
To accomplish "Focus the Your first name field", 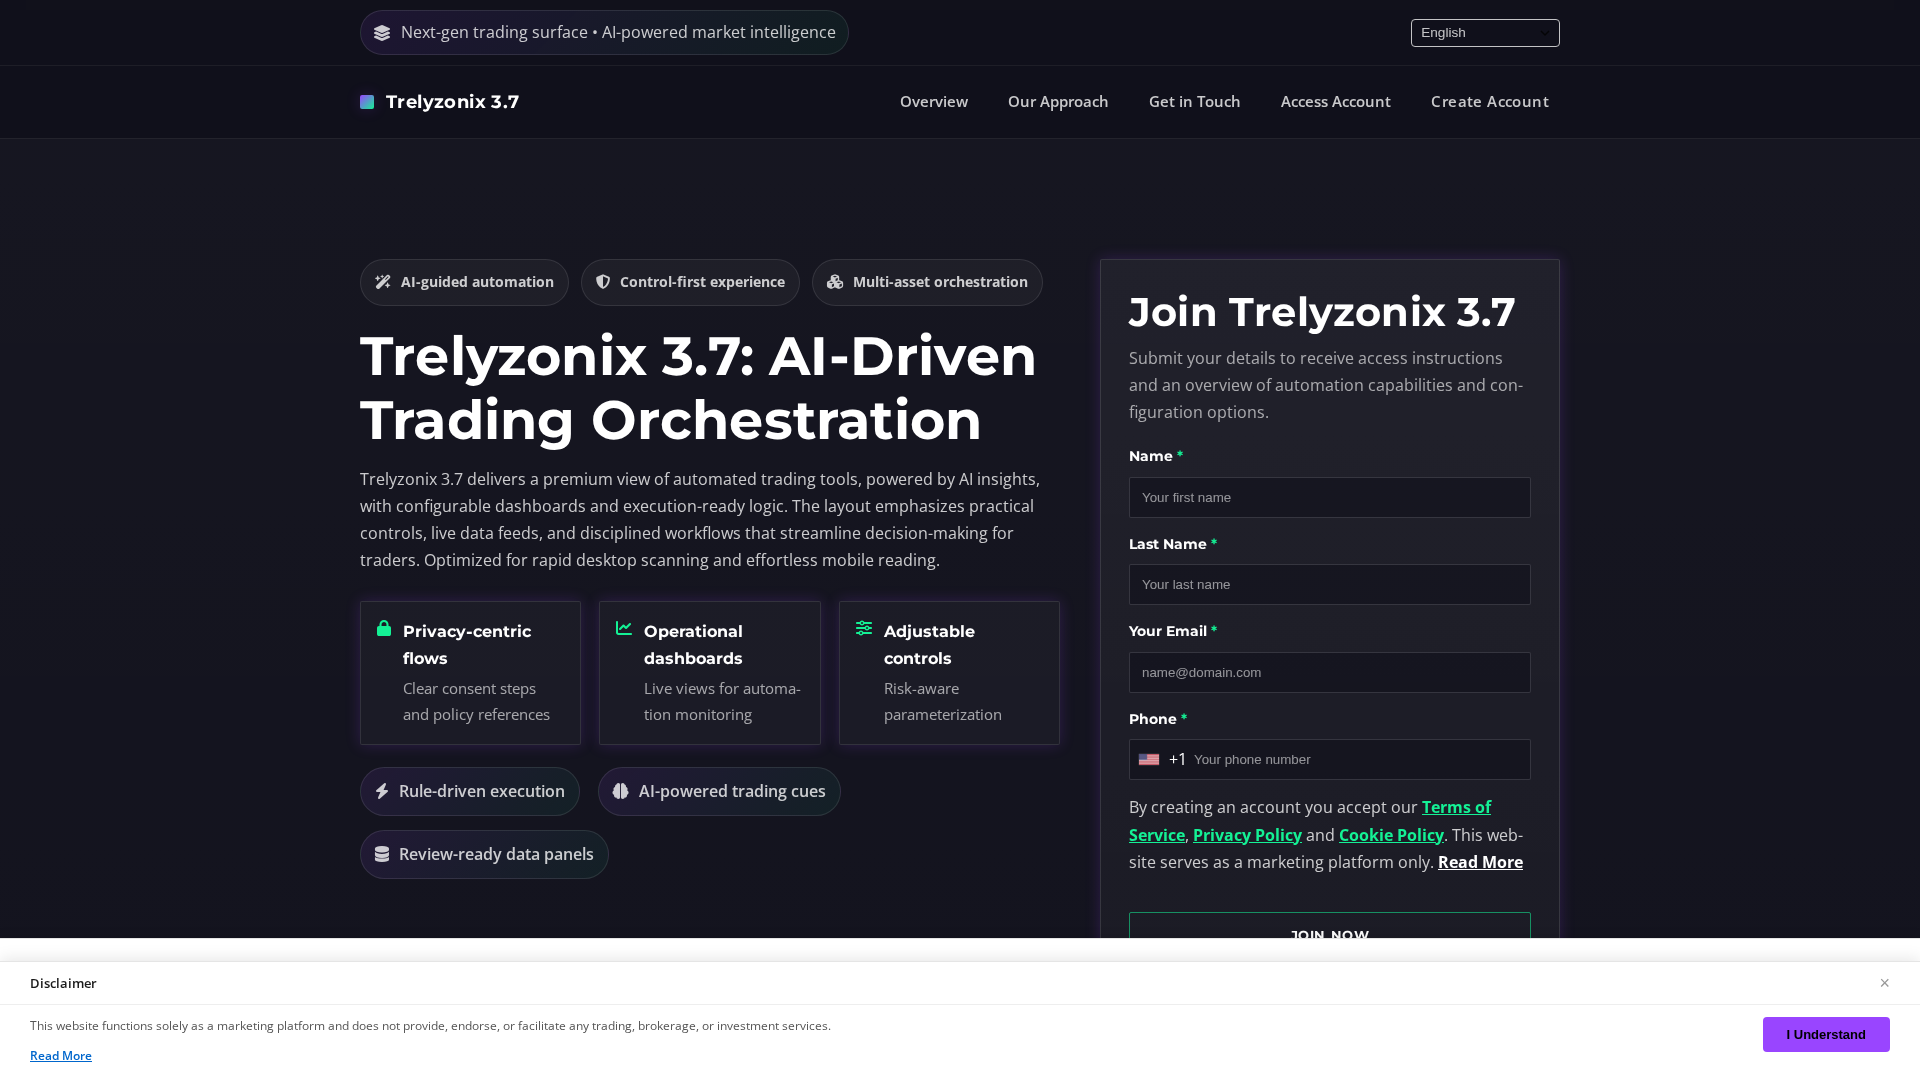I will pos(1330,498).
